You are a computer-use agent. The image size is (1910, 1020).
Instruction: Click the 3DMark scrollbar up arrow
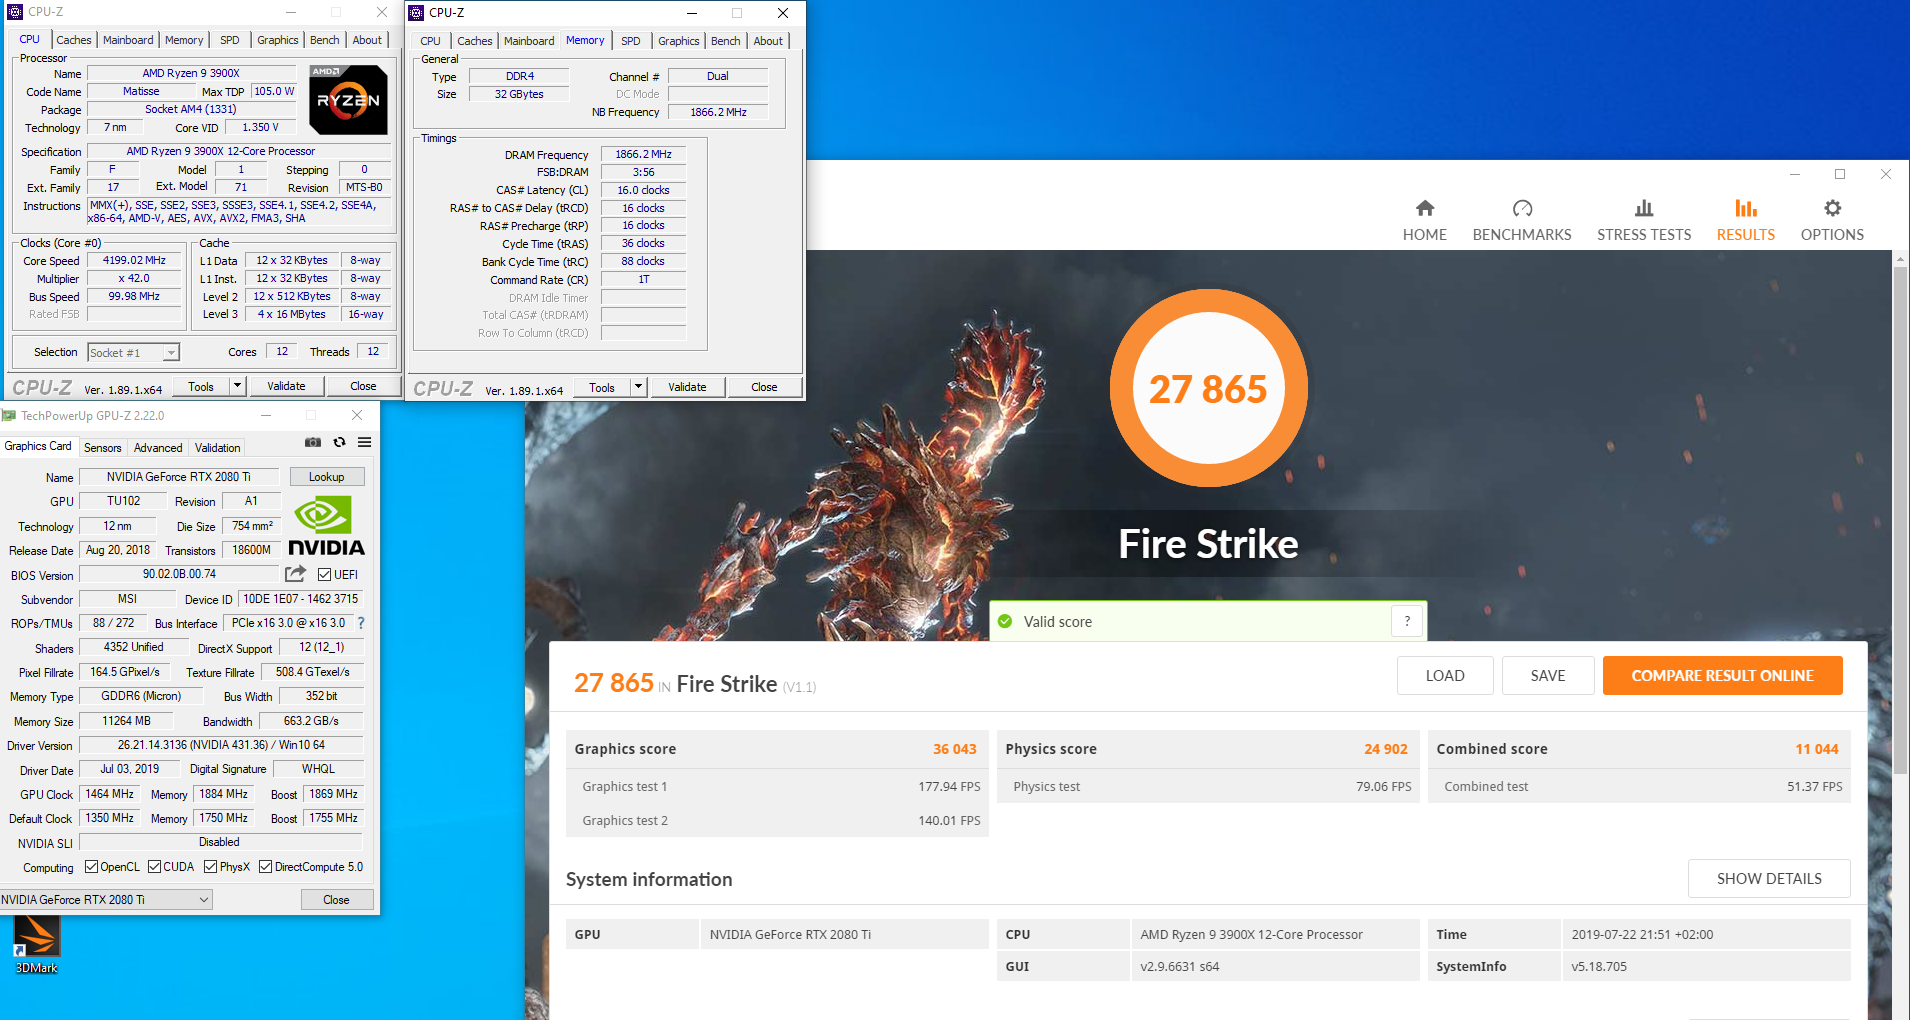coord(1900,258)
